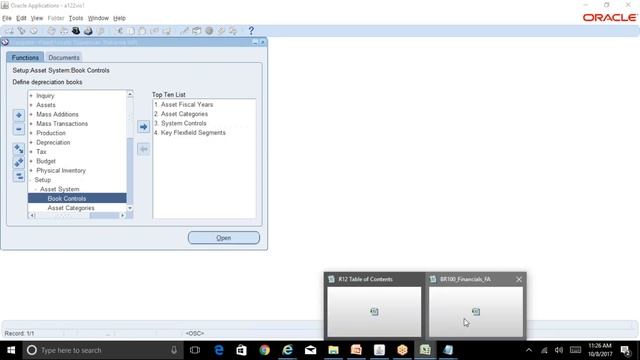640x360 pixels.
Task: Click the tree's vertical scrollbar up arrow
Action: click(130, 94)
